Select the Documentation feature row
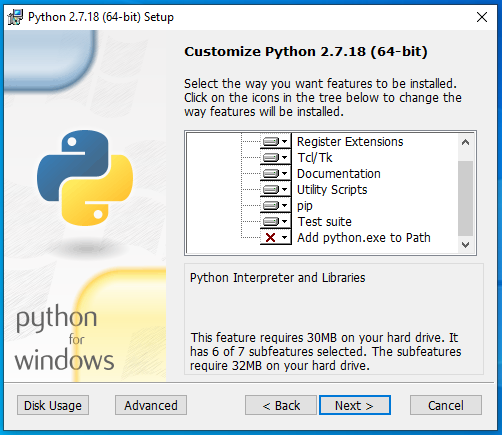Image resolution: width=502 pixels, height=435 pixels. pyautogui.click(x=339, y=174)
